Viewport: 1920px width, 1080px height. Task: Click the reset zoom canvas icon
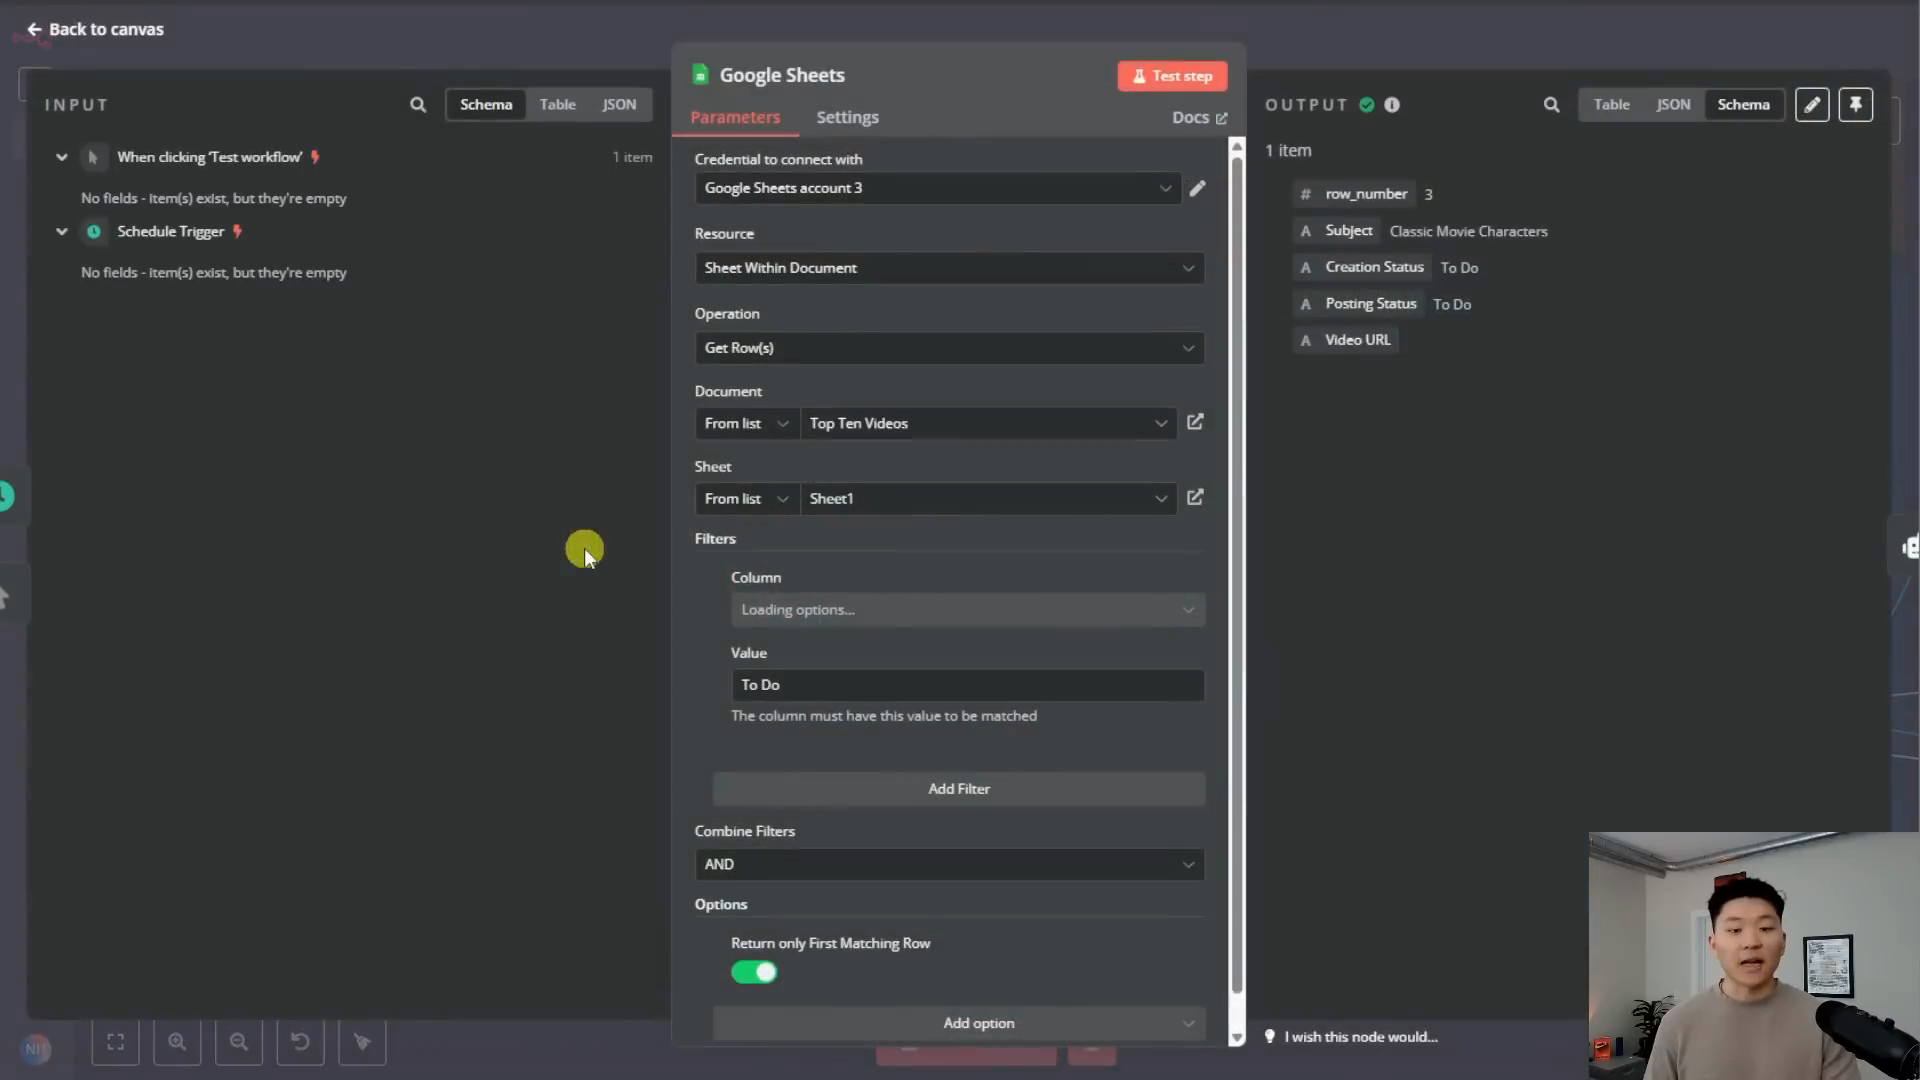pyautogui.click(x=300, y=1042)
